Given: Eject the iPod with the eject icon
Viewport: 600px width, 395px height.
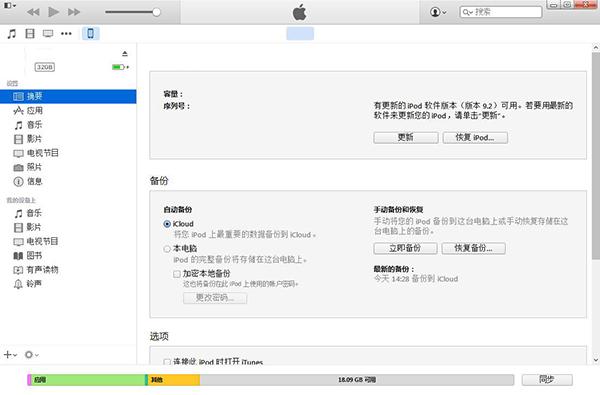Looking at the screenshot, I should pyautogui.click(x=125, y=54).
